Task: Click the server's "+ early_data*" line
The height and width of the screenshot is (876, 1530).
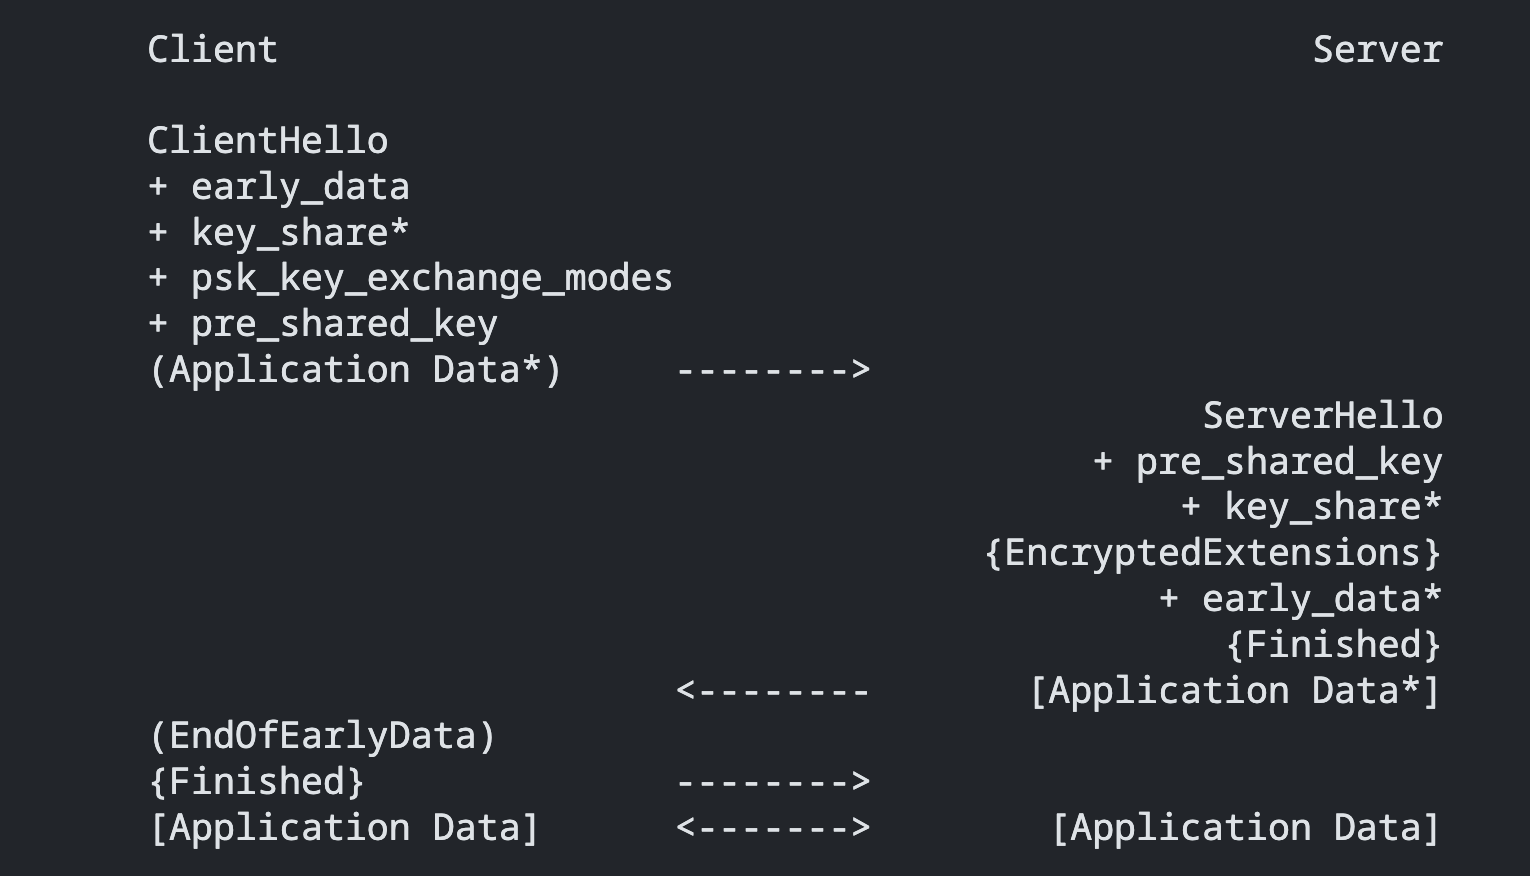Action: [x=1300, y=599]
